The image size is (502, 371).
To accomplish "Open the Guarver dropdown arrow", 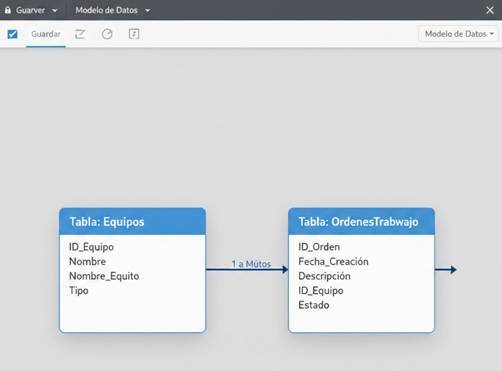I will (x=55, y=11).
